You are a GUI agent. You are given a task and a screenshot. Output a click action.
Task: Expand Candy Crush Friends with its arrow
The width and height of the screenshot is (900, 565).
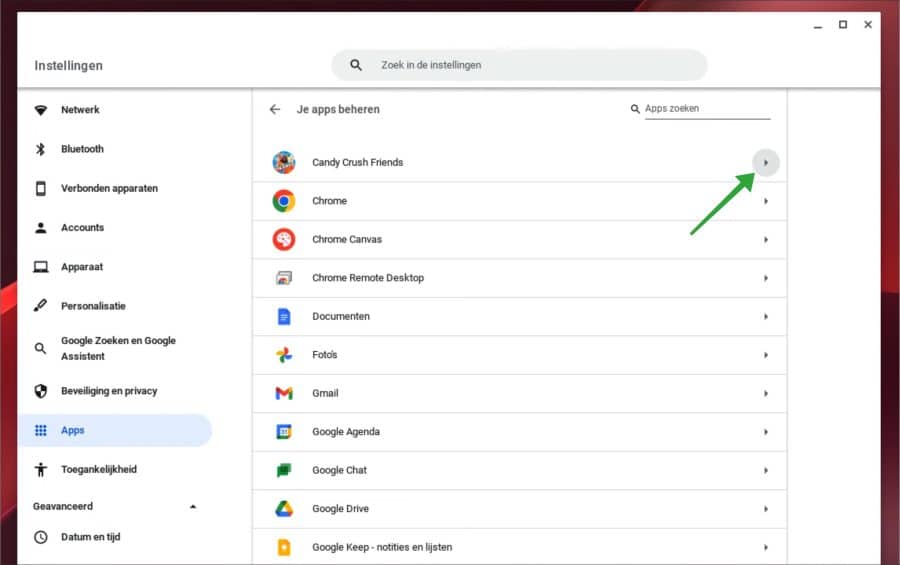point(766,162)
